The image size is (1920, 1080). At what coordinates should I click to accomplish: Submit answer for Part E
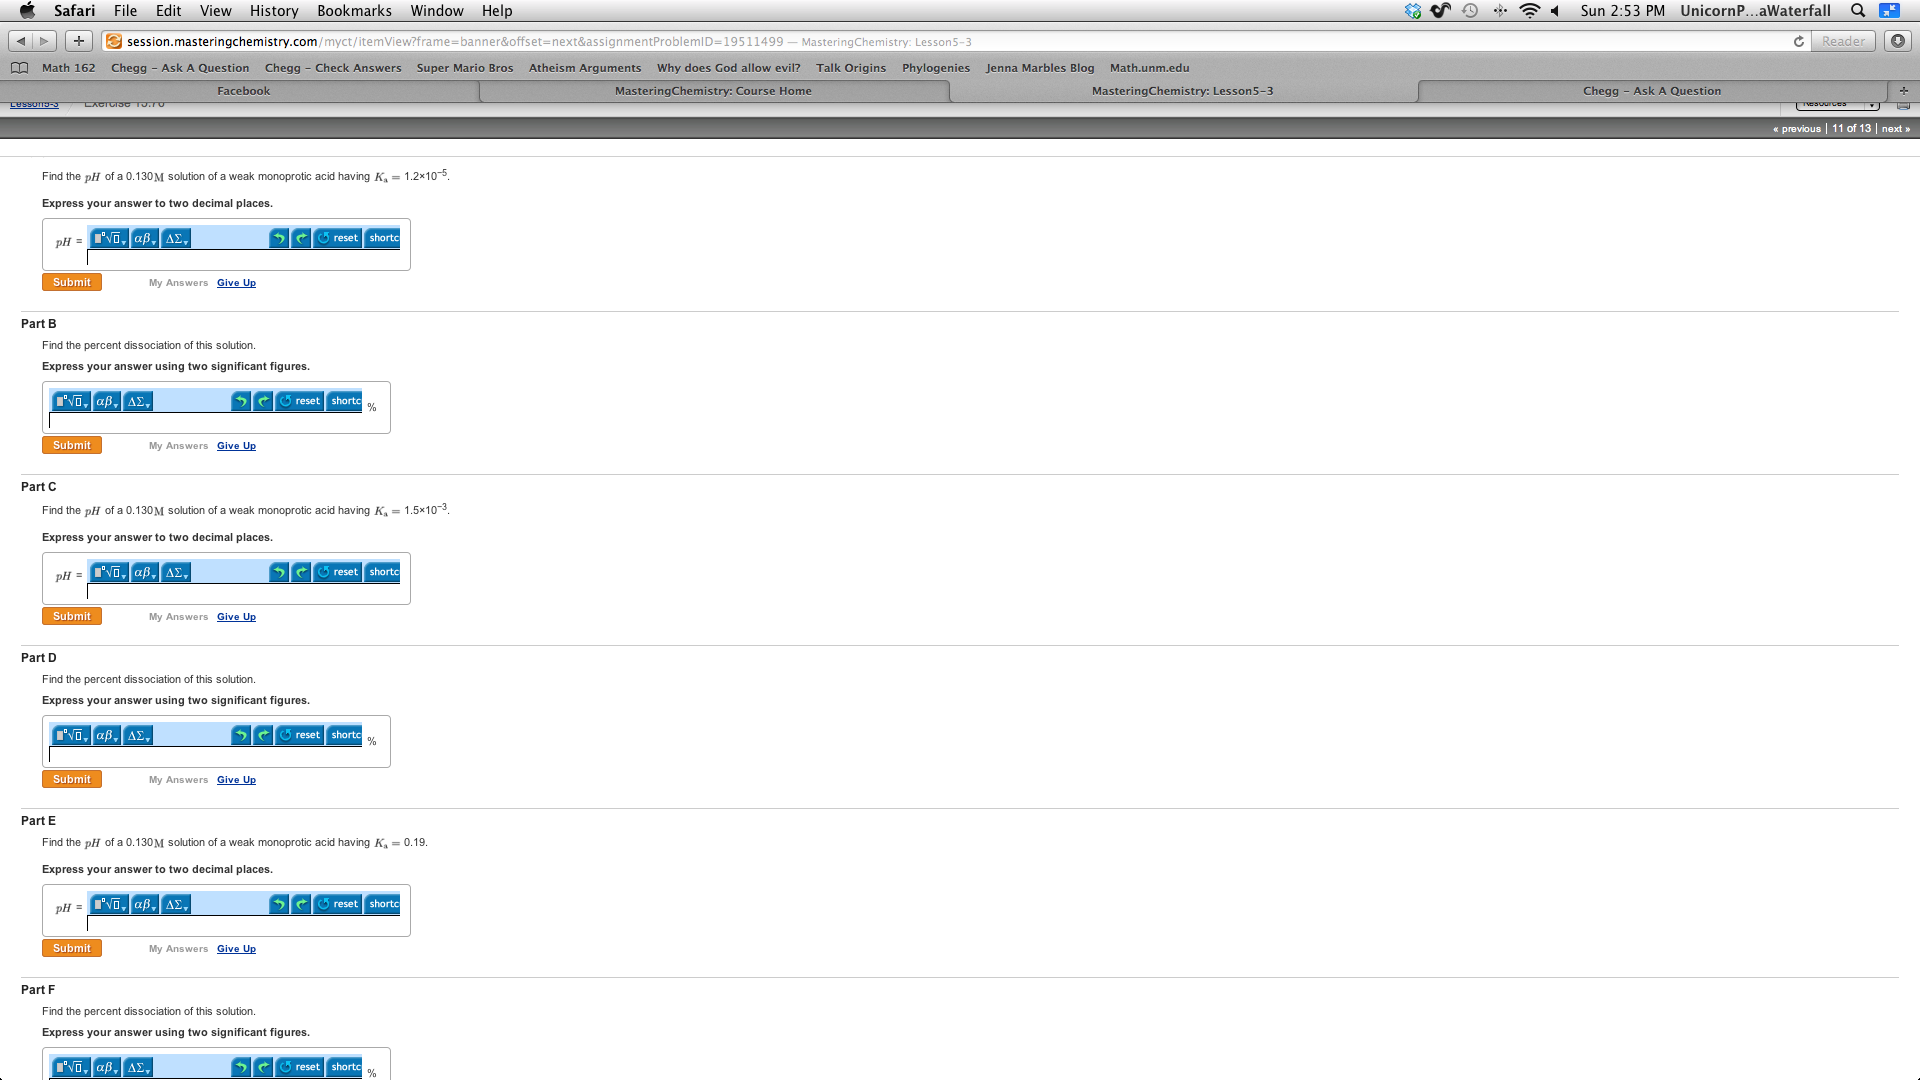pos(71,947)
